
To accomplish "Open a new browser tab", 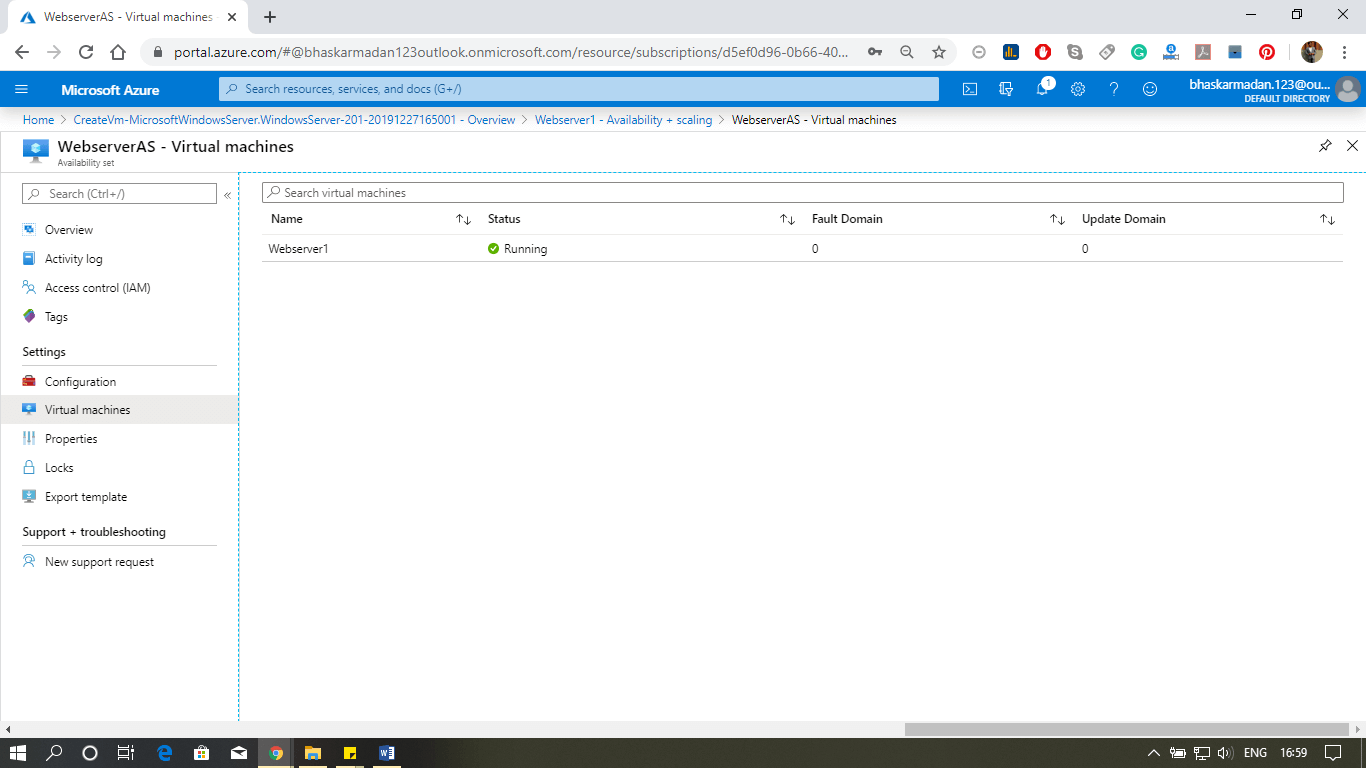I will coord(270,17).
